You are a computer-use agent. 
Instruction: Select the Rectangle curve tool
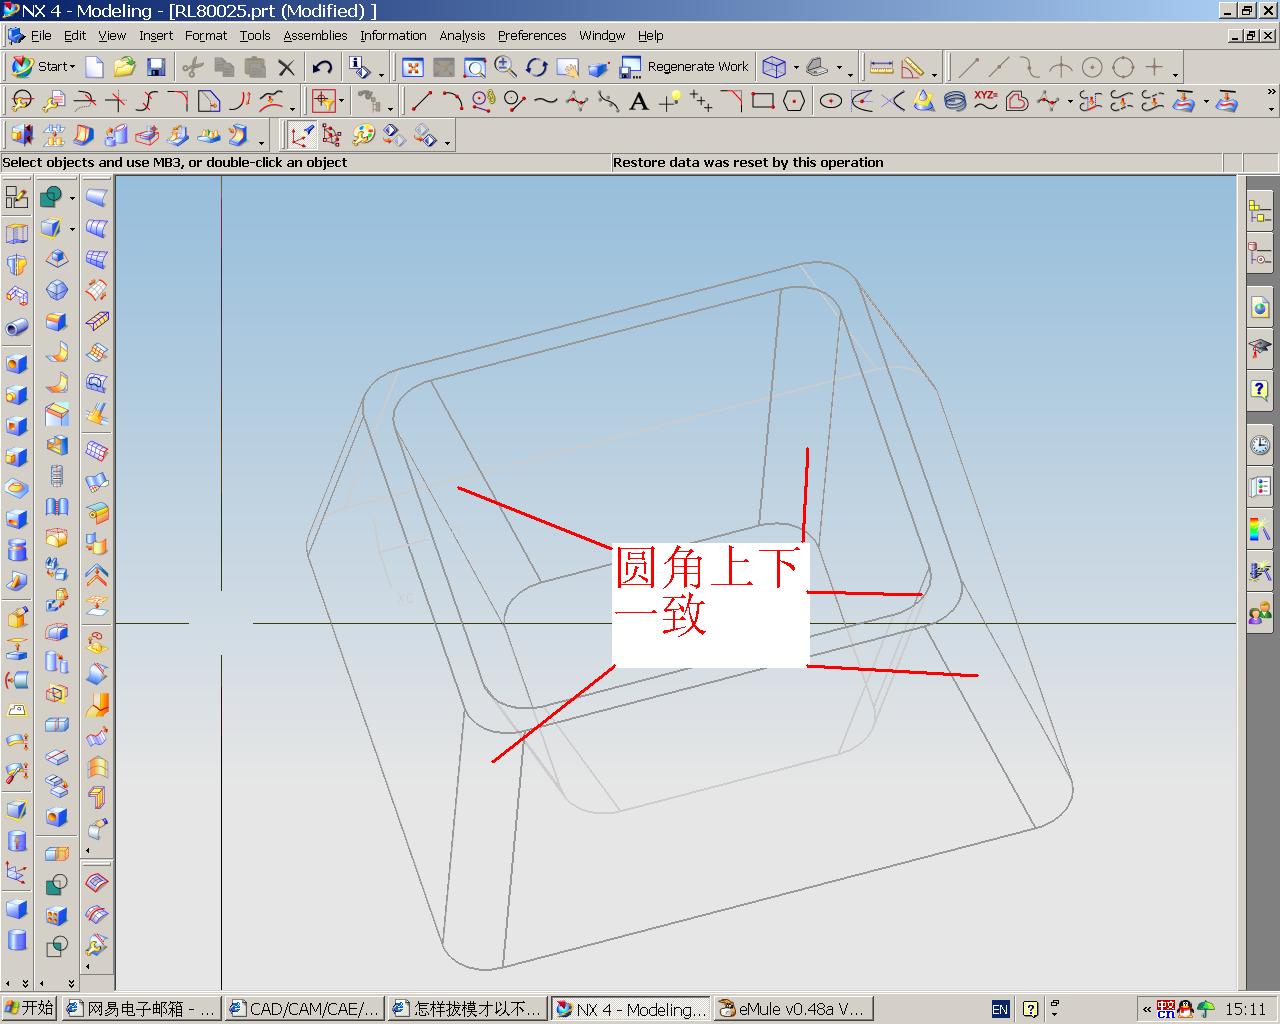pyautogui.click(x=763, y=100)
